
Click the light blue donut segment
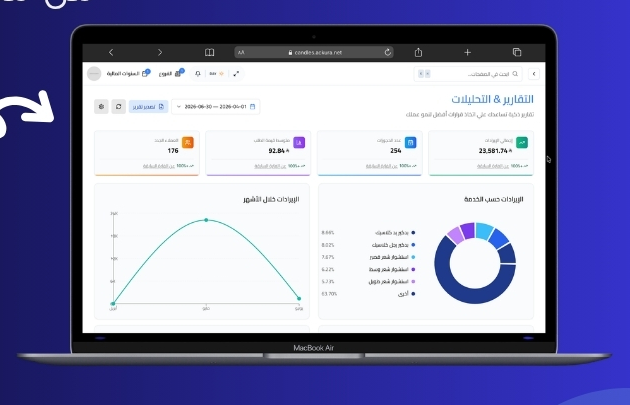coord(483,231)
